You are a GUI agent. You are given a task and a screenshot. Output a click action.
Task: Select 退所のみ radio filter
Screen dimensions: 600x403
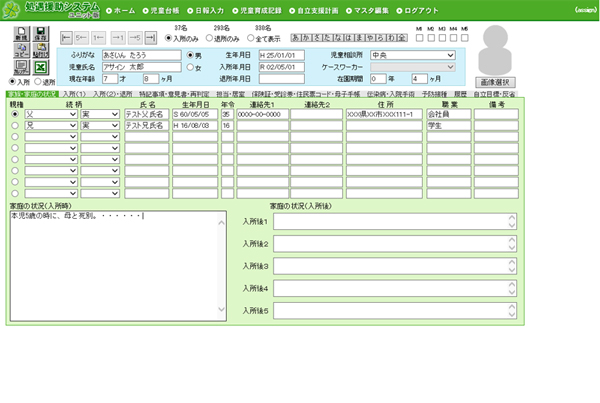209,38
